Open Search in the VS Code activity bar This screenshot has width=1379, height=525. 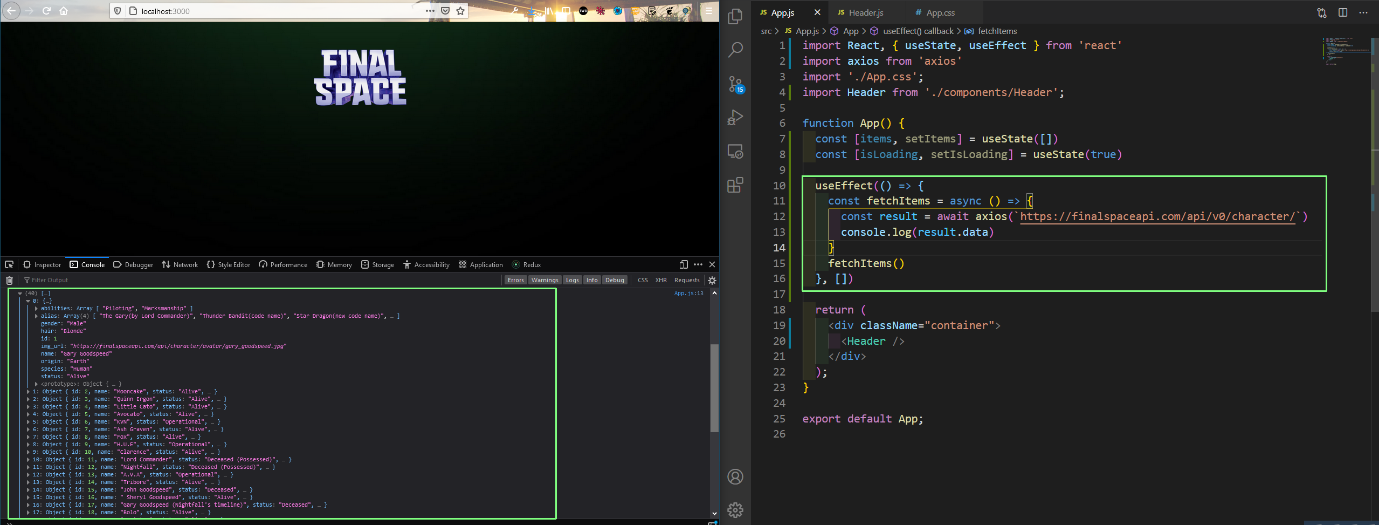tap(735, 49)
